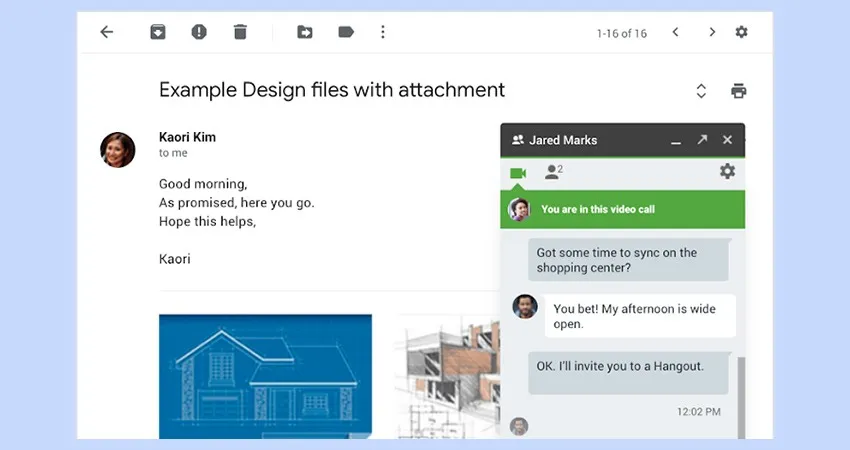
Task: Select the green video call tab
Action: click(x=518, y=173)
